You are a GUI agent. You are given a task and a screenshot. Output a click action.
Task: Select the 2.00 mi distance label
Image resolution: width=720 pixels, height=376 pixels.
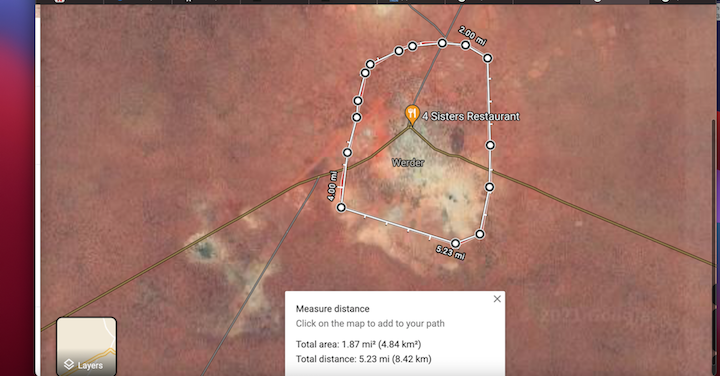(472, 36)
